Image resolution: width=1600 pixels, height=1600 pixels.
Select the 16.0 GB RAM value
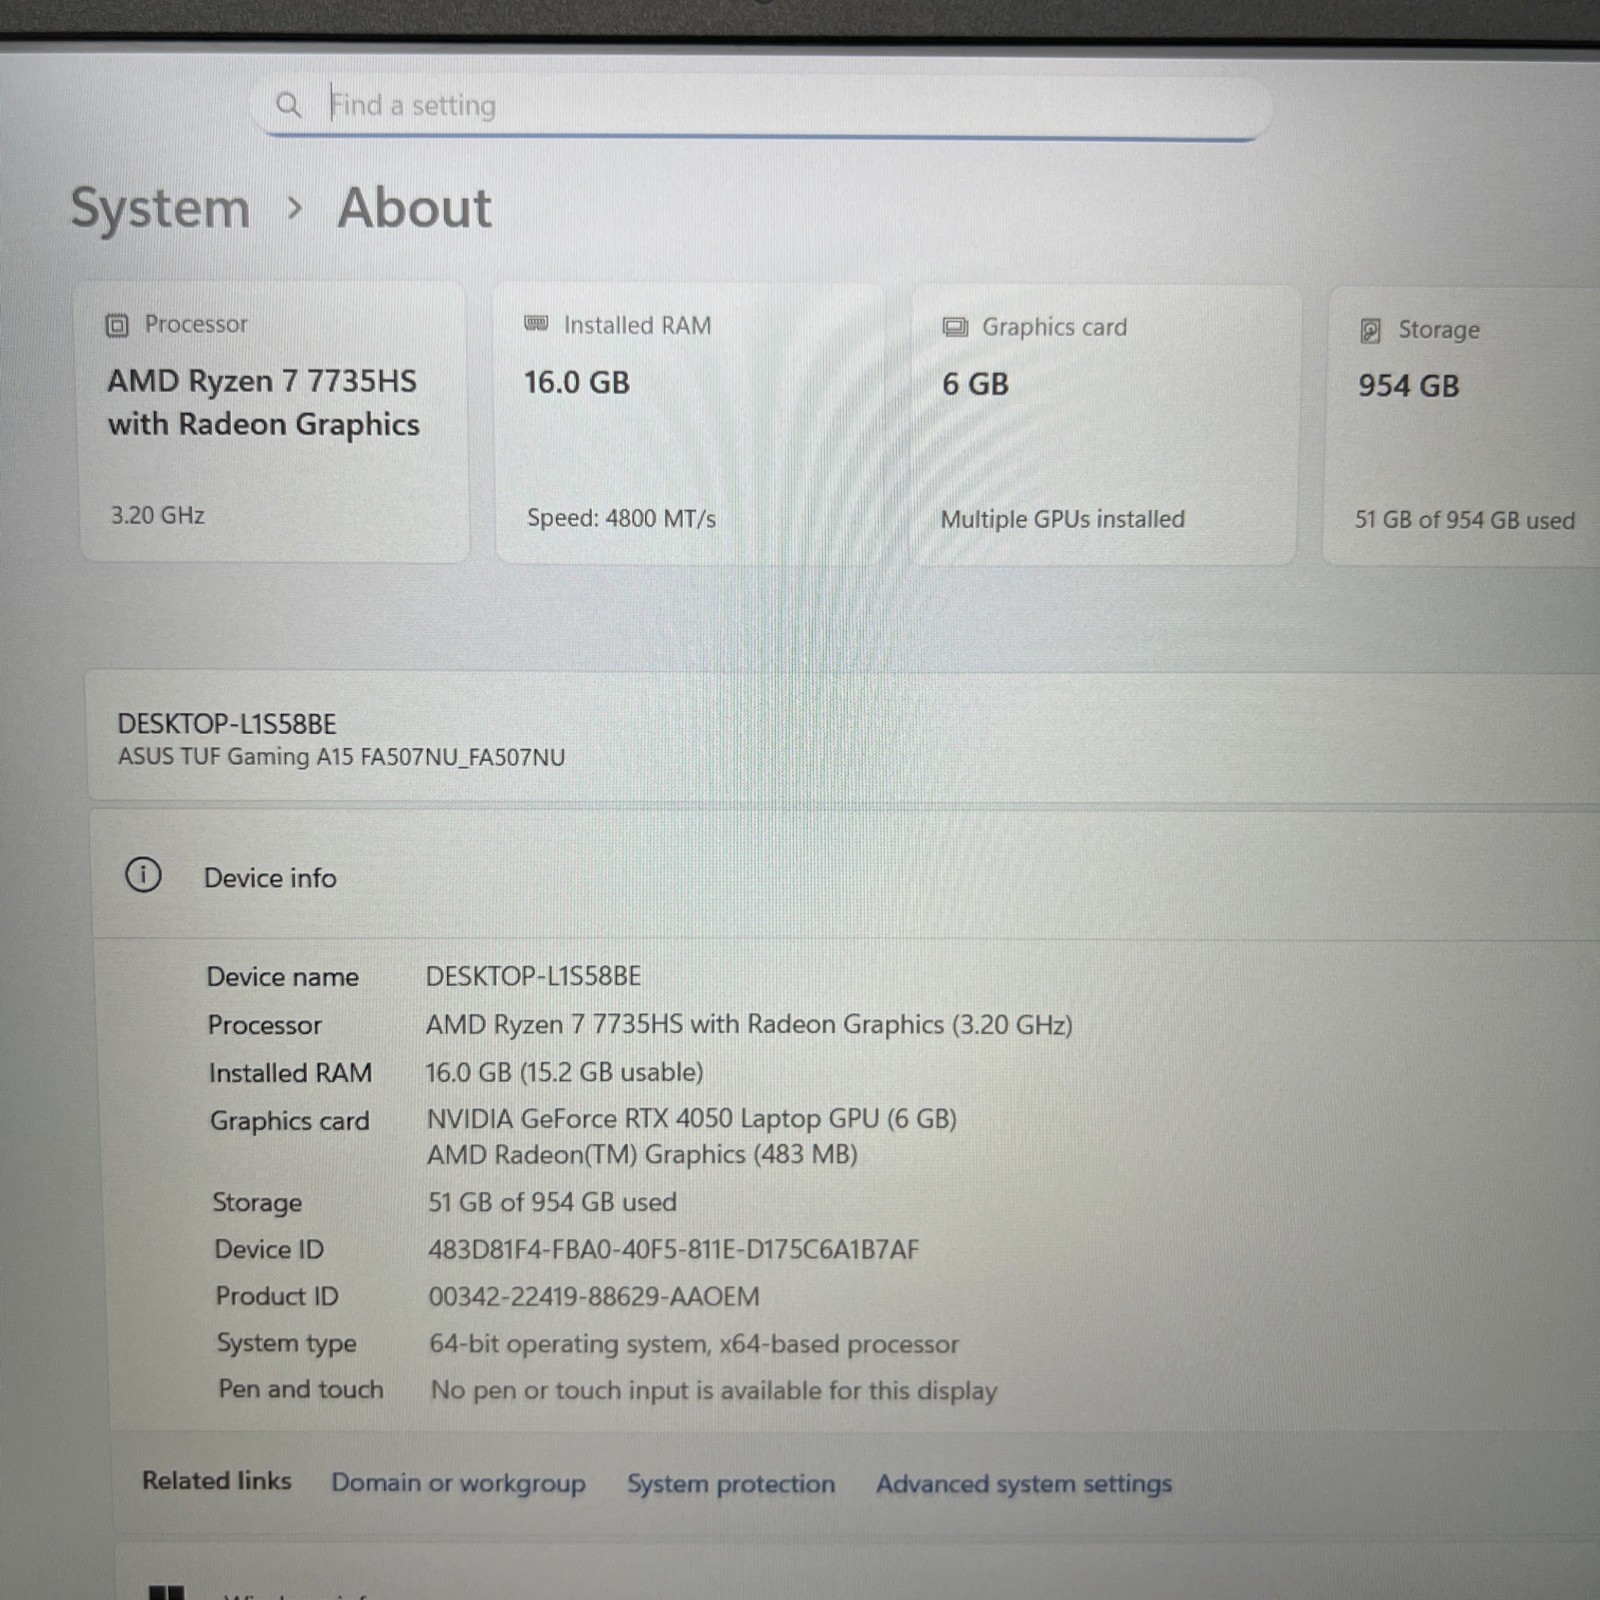coord(577,382)
